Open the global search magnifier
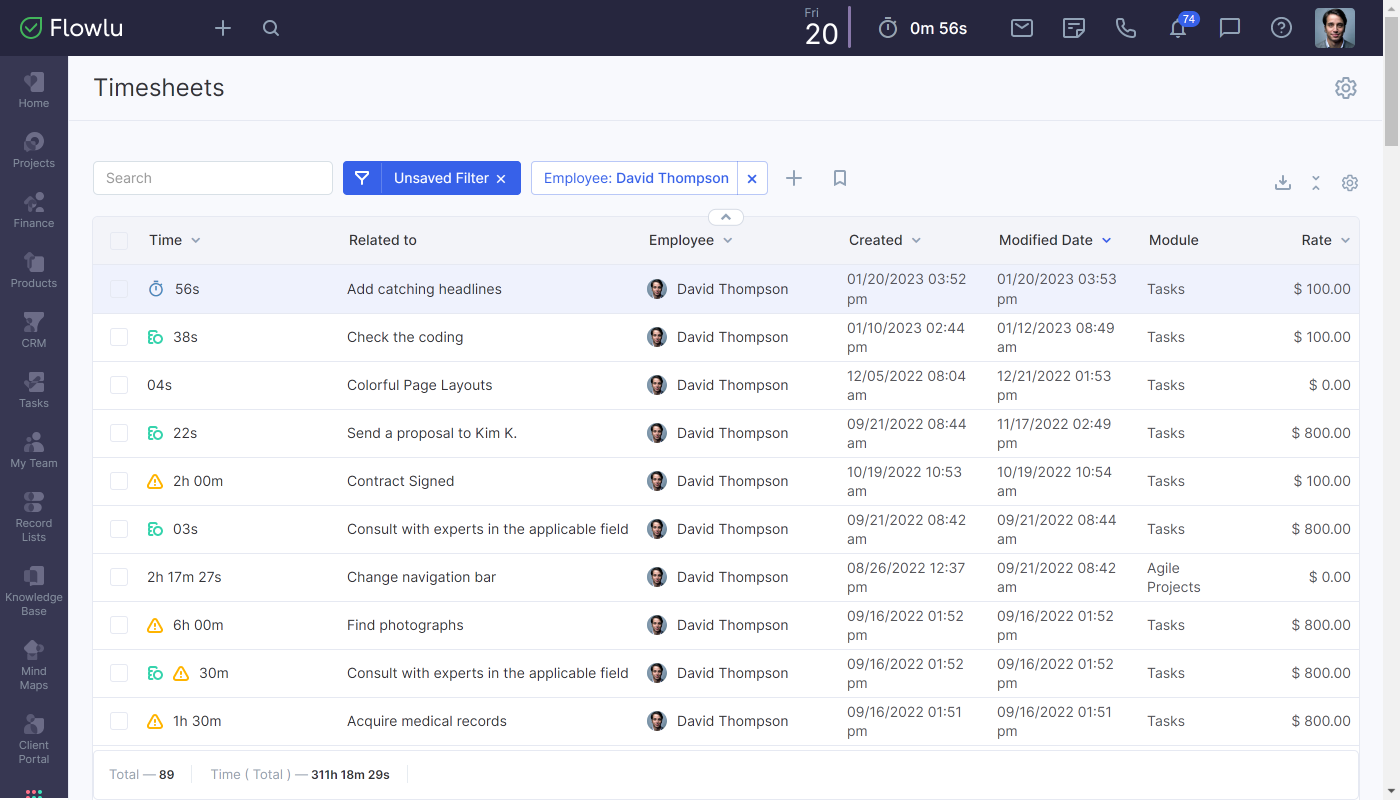This screenshot has width=1400, height=800. 271,28
